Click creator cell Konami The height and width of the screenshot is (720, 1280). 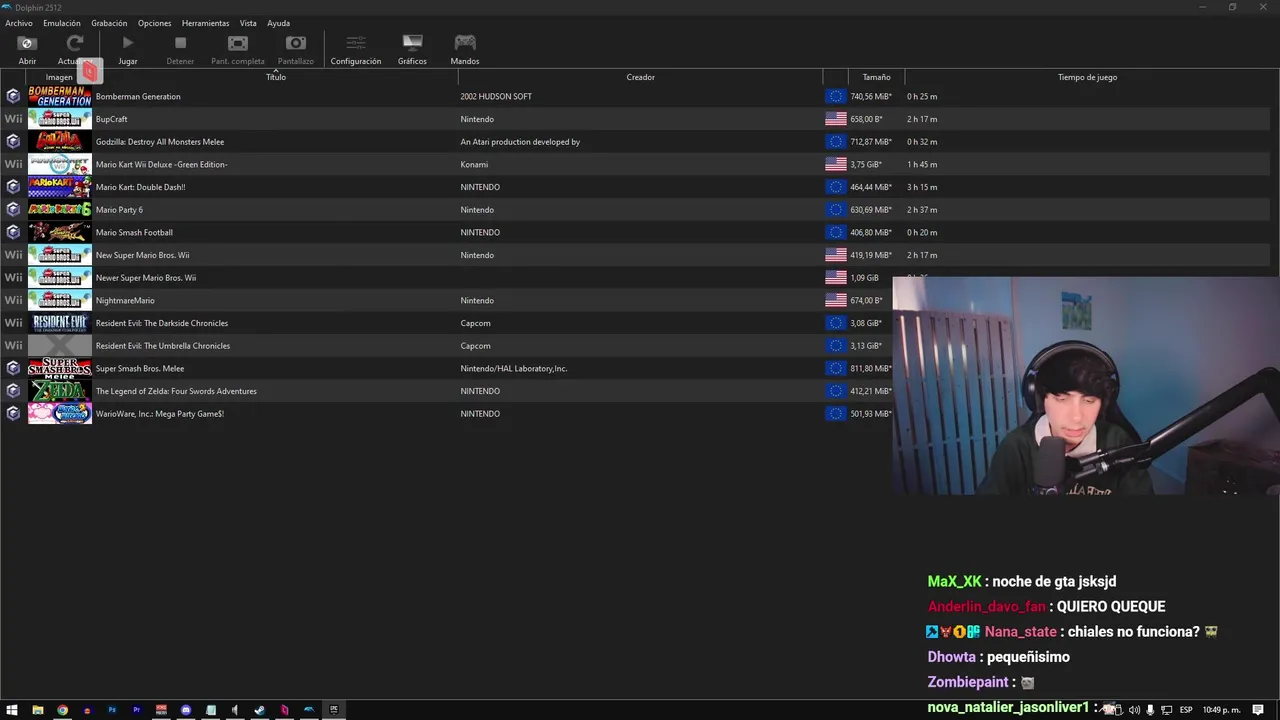click(474, 164)
